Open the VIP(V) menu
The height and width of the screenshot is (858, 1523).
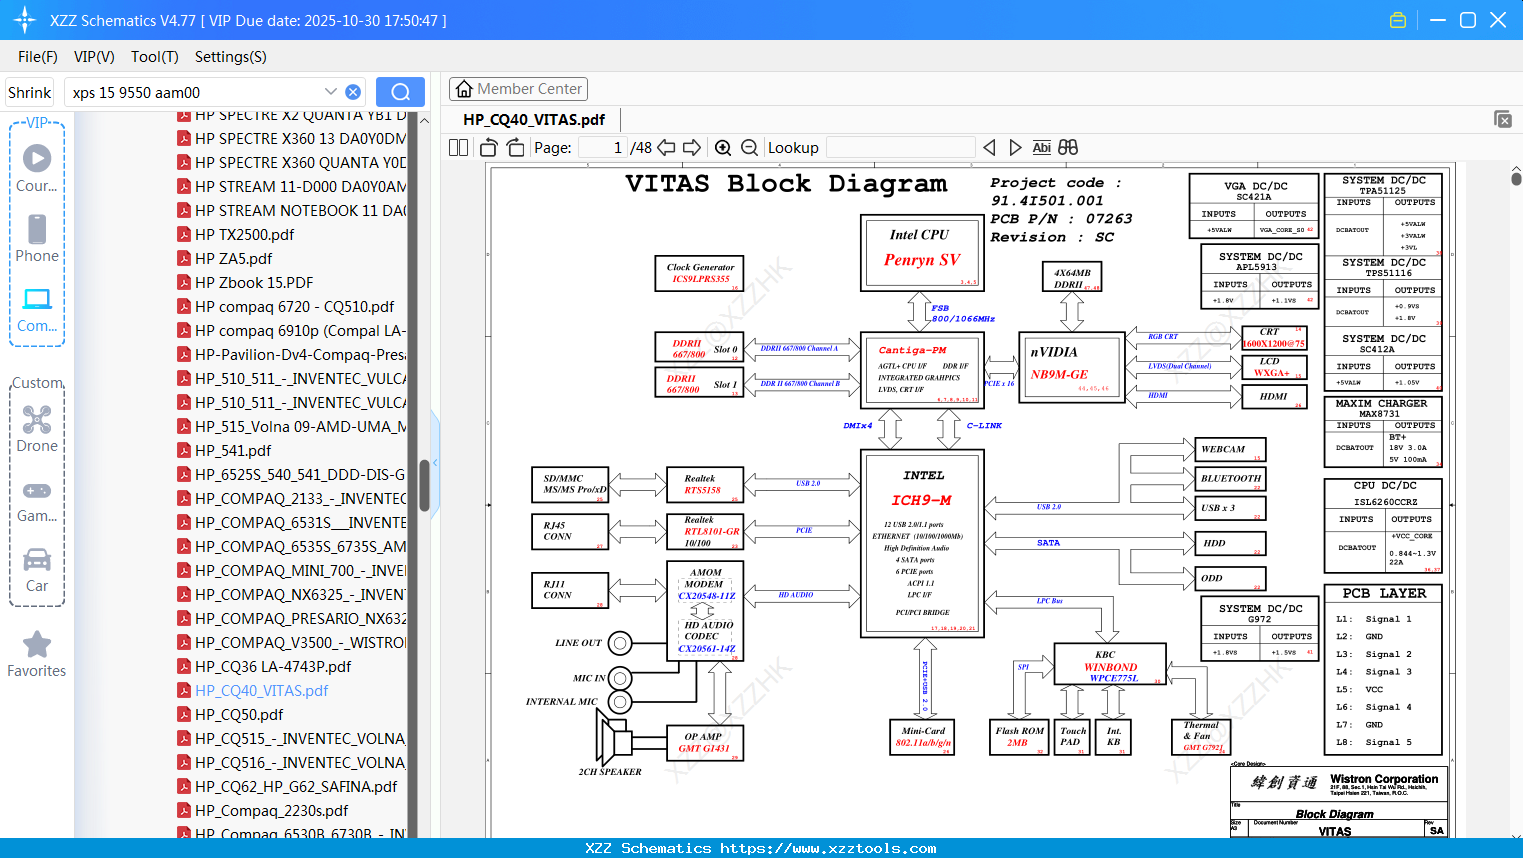pyautogui.click(x=94, y=57)
